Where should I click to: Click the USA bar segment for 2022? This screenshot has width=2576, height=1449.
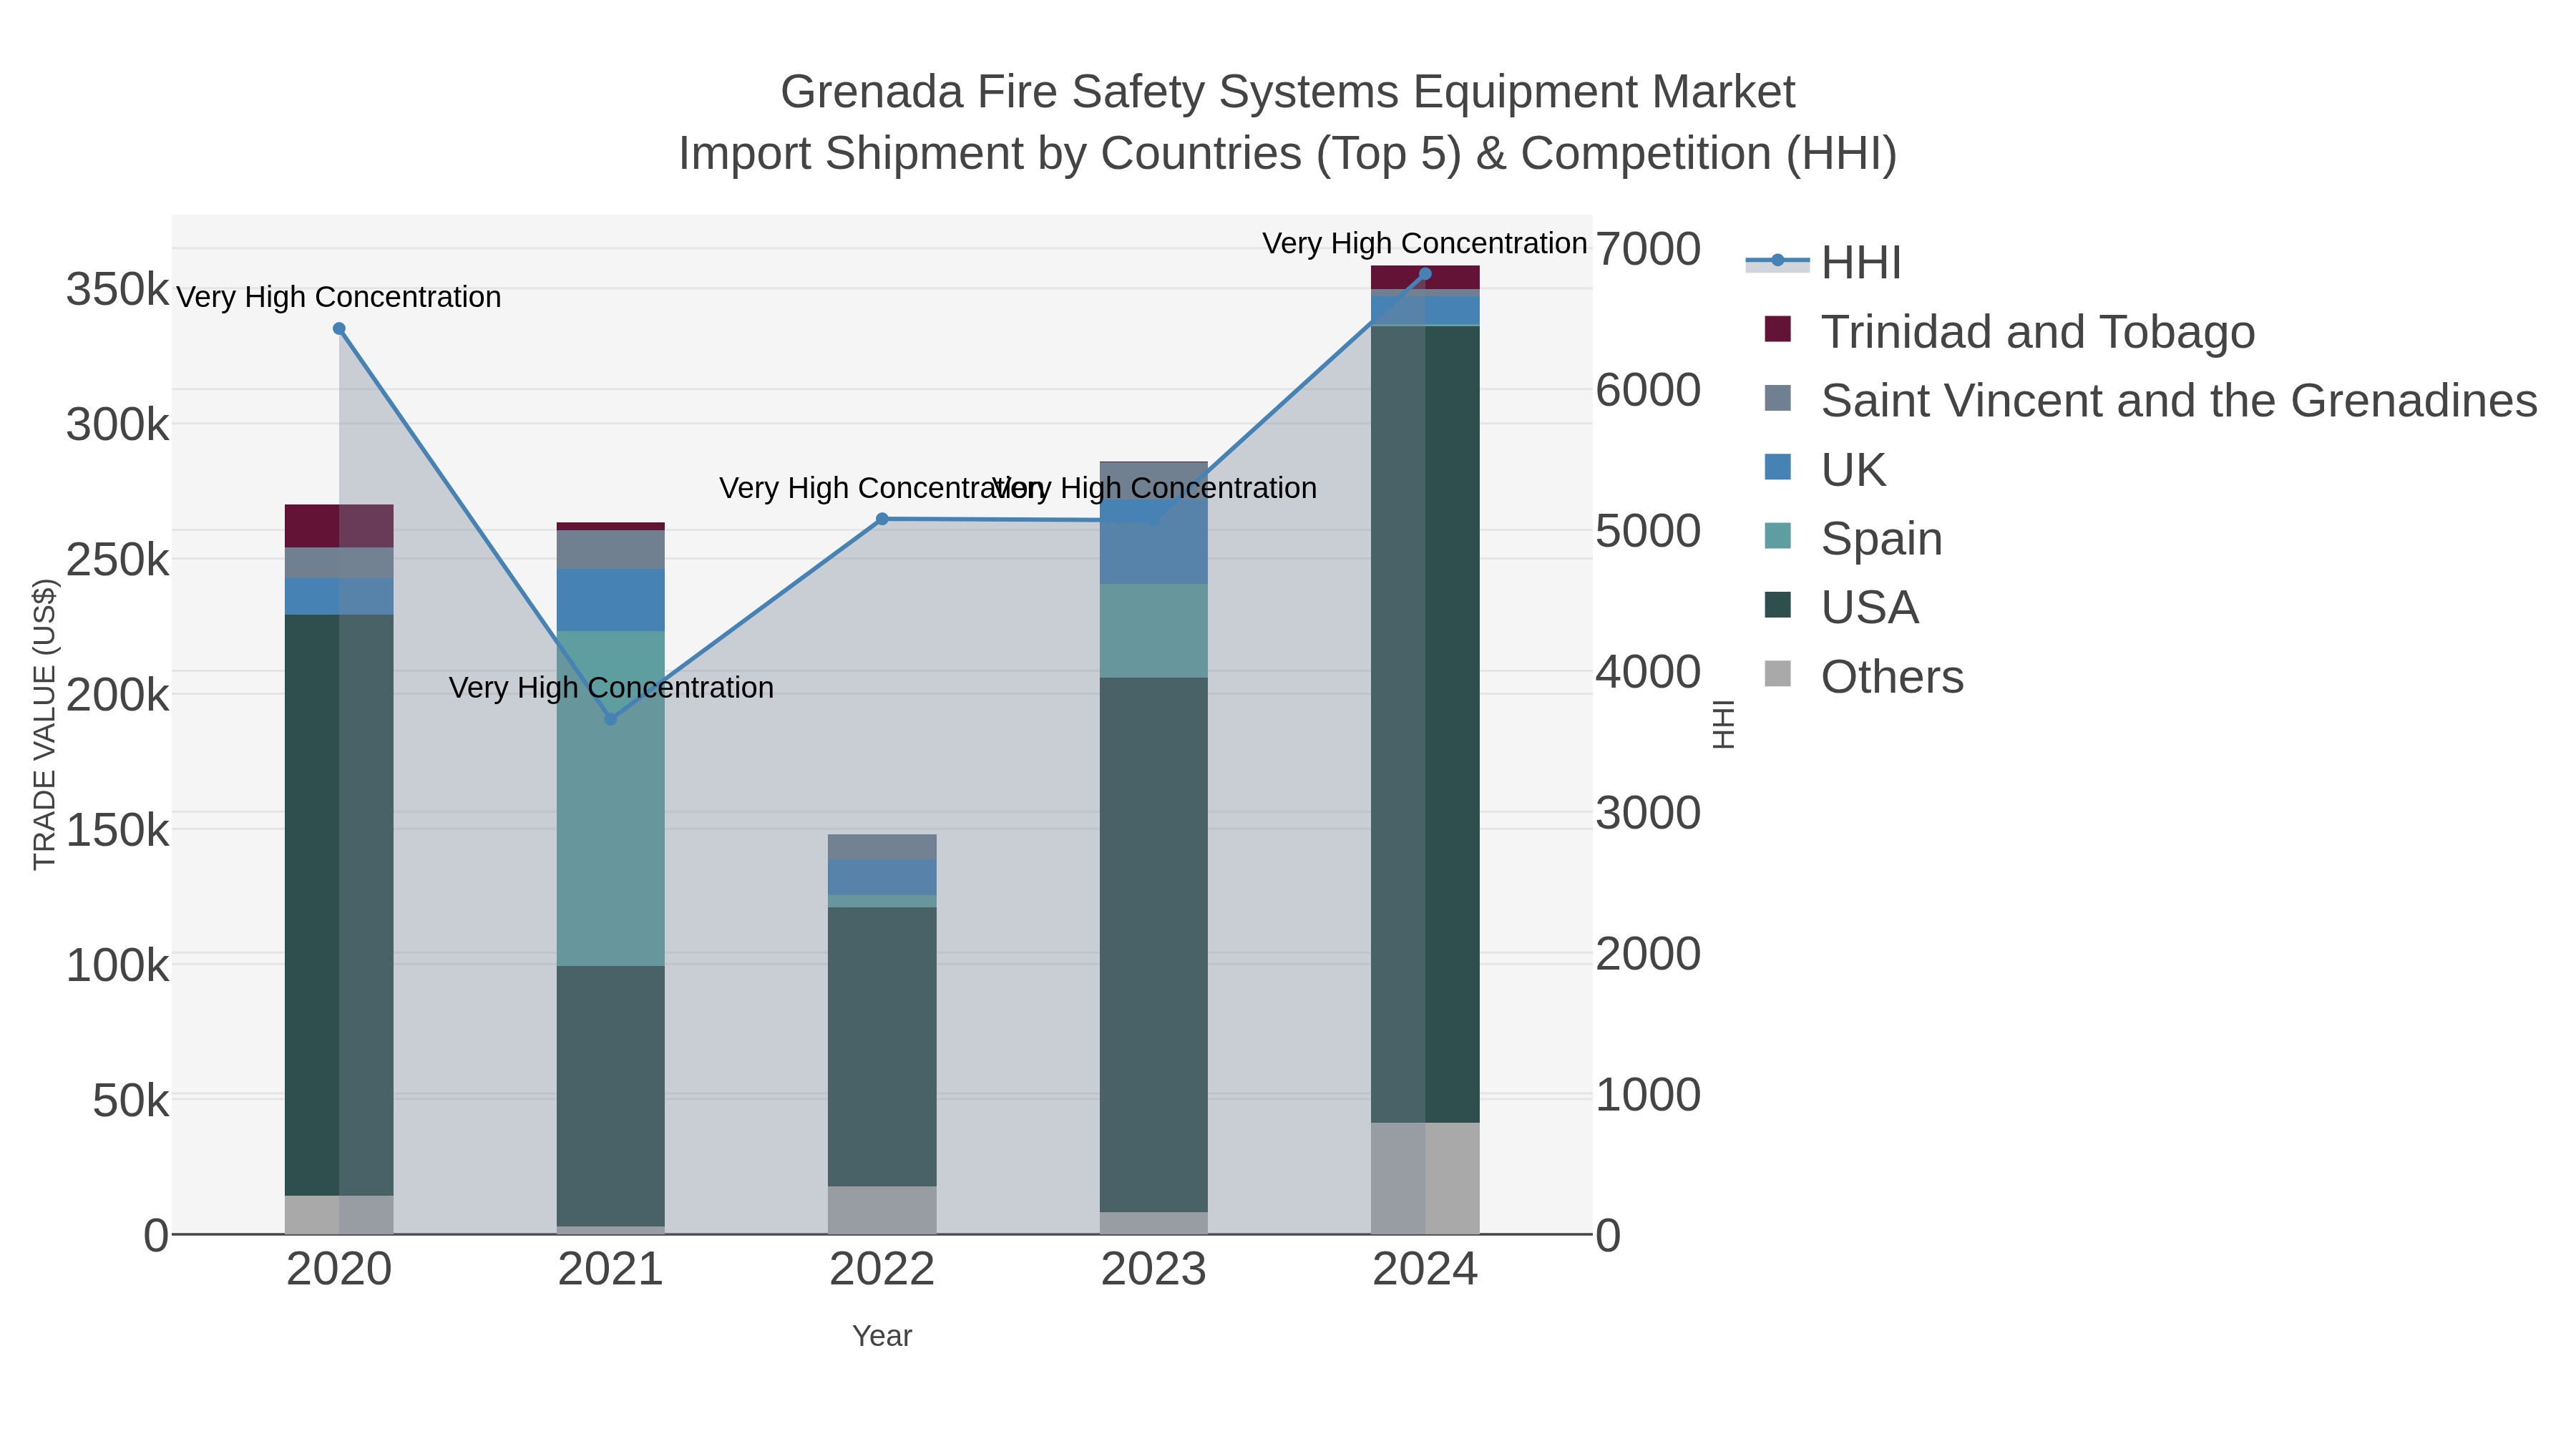click(x=882, y=1047)
